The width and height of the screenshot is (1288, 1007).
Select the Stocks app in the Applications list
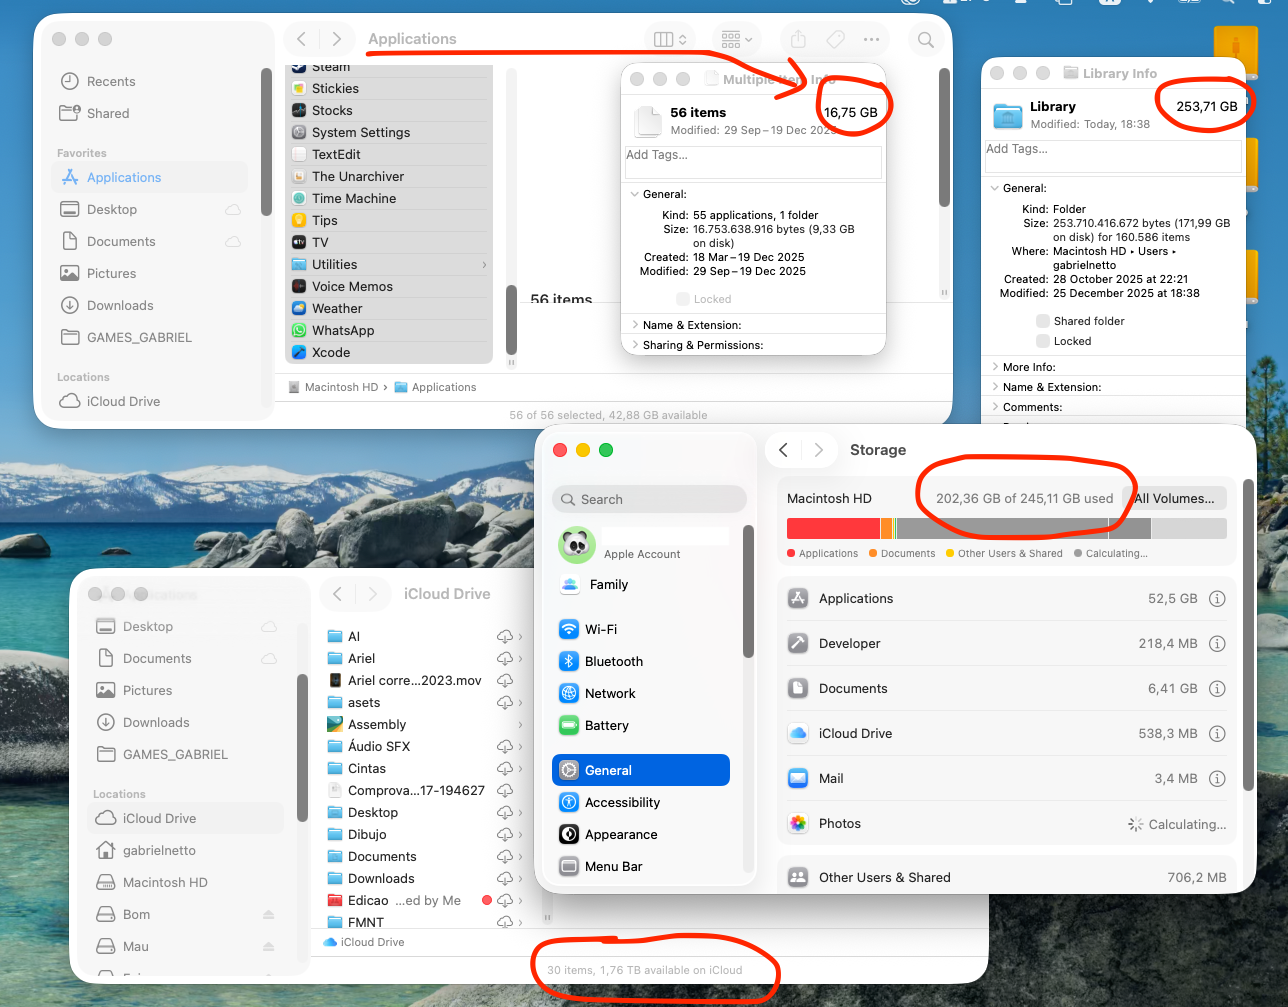click(x=390, y=110)
